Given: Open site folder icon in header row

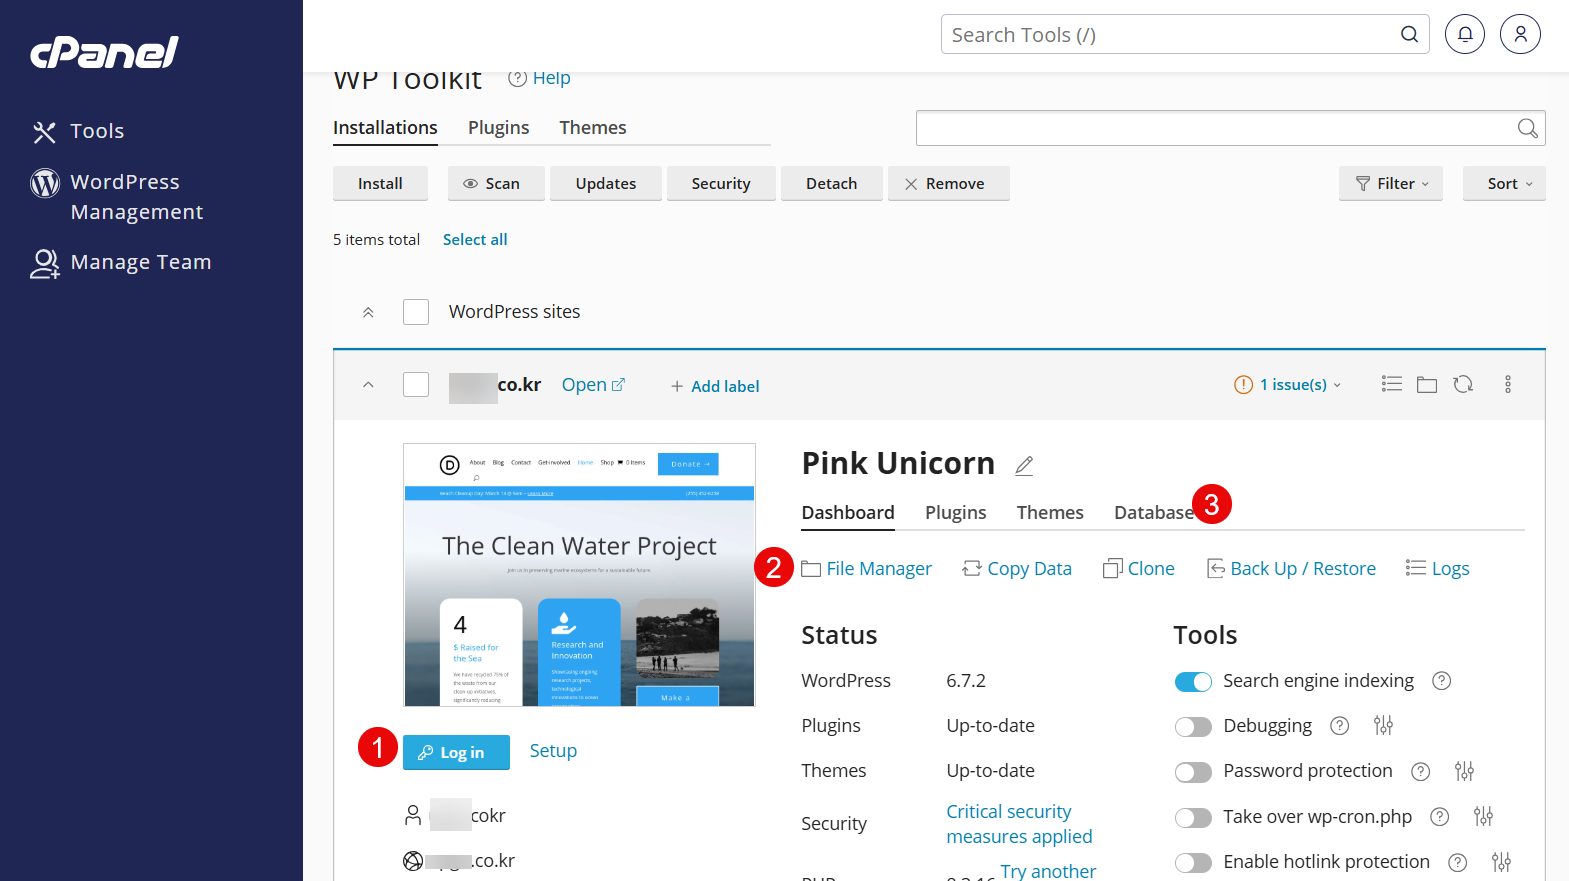Looking at the screenshot, I should point(1427,385).
